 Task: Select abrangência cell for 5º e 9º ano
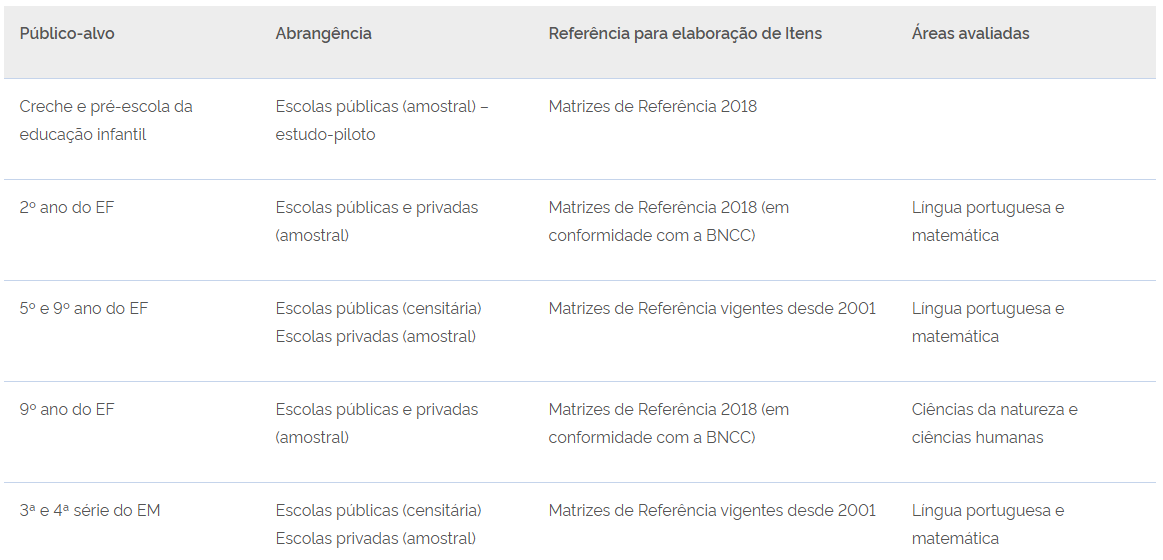click(378, 322)
